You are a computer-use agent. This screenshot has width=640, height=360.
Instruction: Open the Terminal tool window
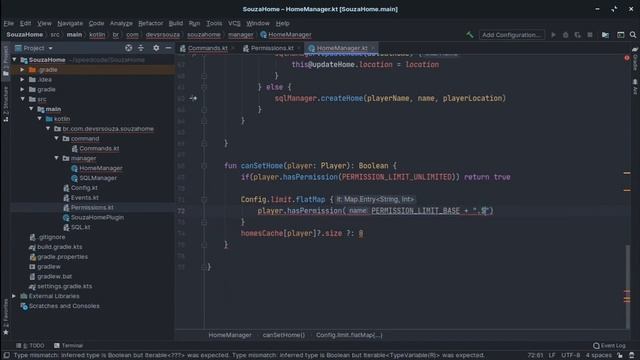pos(69,346)
